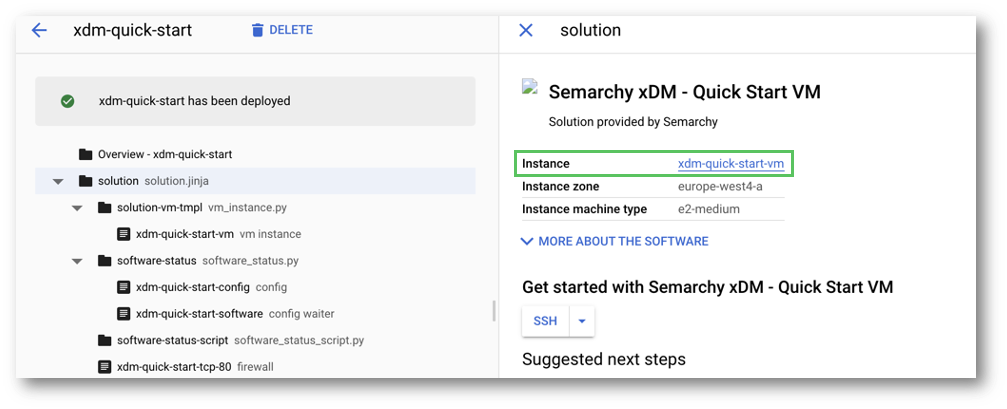Collapse the software-status node
The height and width of the screenshot is (409, 1007).
click(x=78, y=261)
